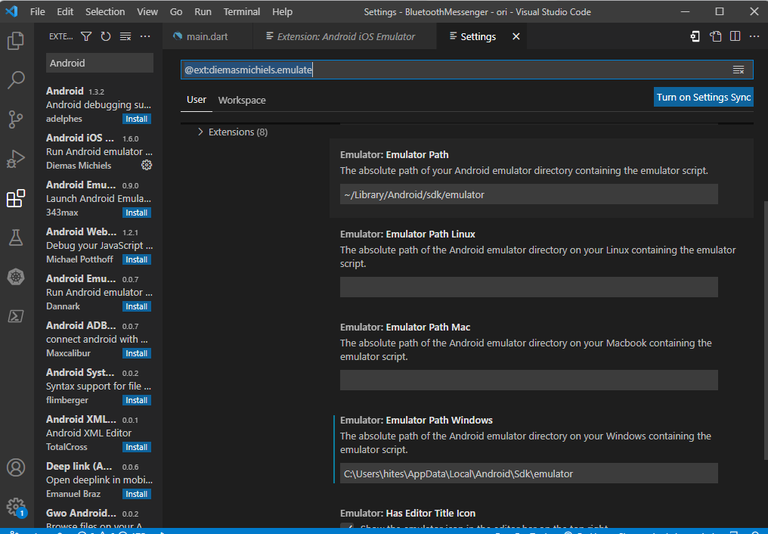This screenshot has height=534, width=768.
Task: Open the Run and Debug view
Action: pyautogui.click(x=16, y=159)
